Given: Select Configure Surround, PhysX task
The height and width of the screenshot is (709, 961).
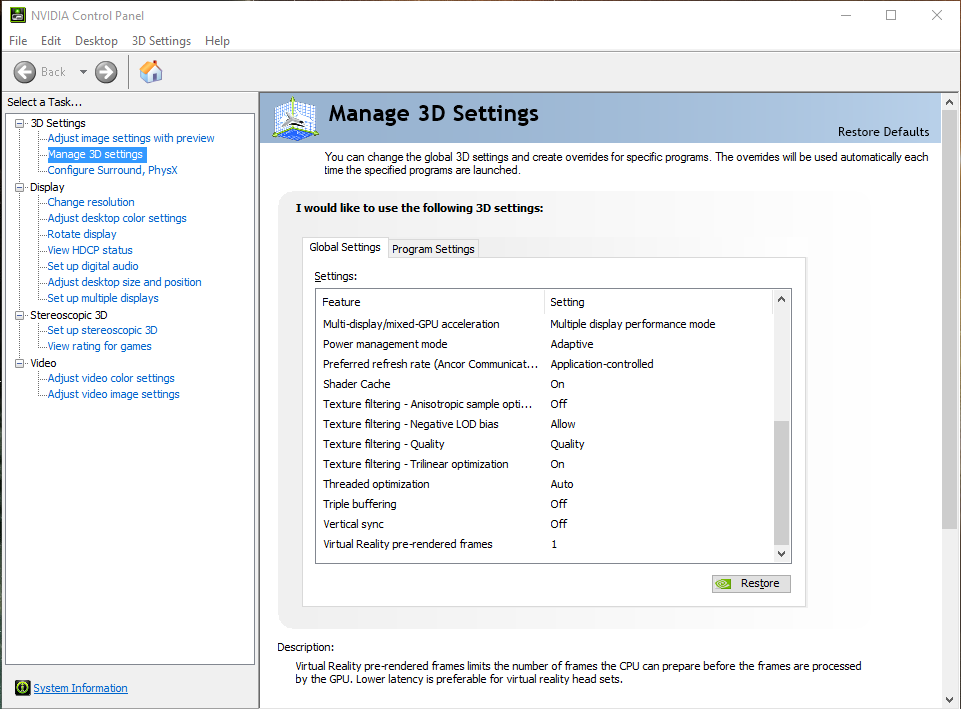Looking at the screenshot, I should (x=112, y=170).
